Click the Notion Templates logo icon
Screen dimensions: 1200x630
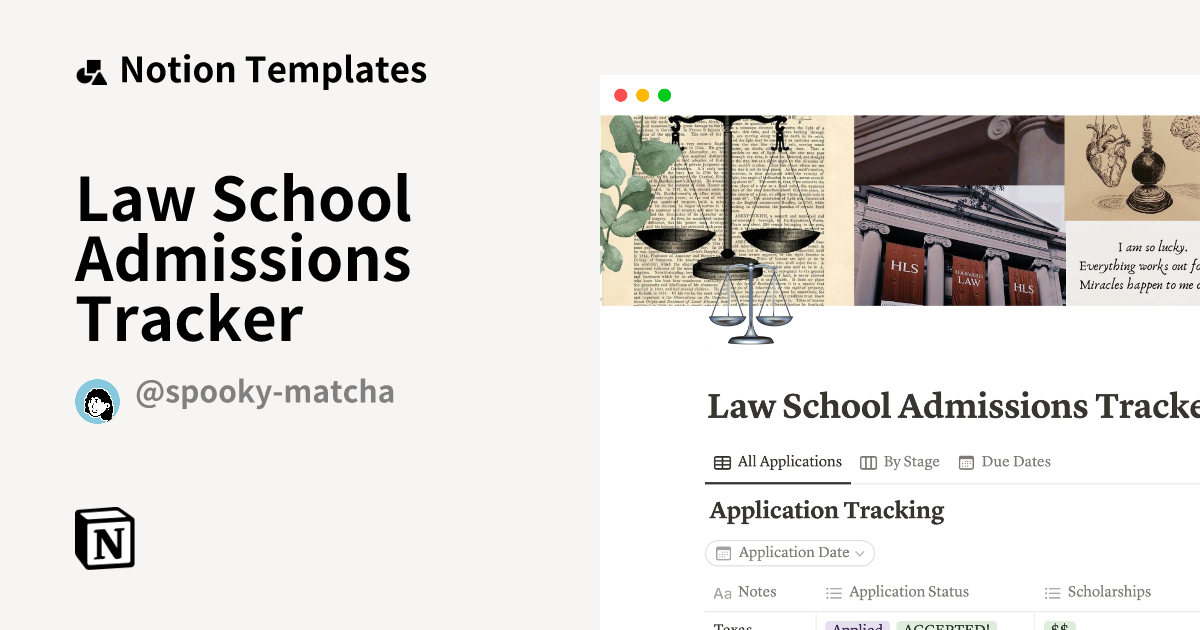point(92,69)
